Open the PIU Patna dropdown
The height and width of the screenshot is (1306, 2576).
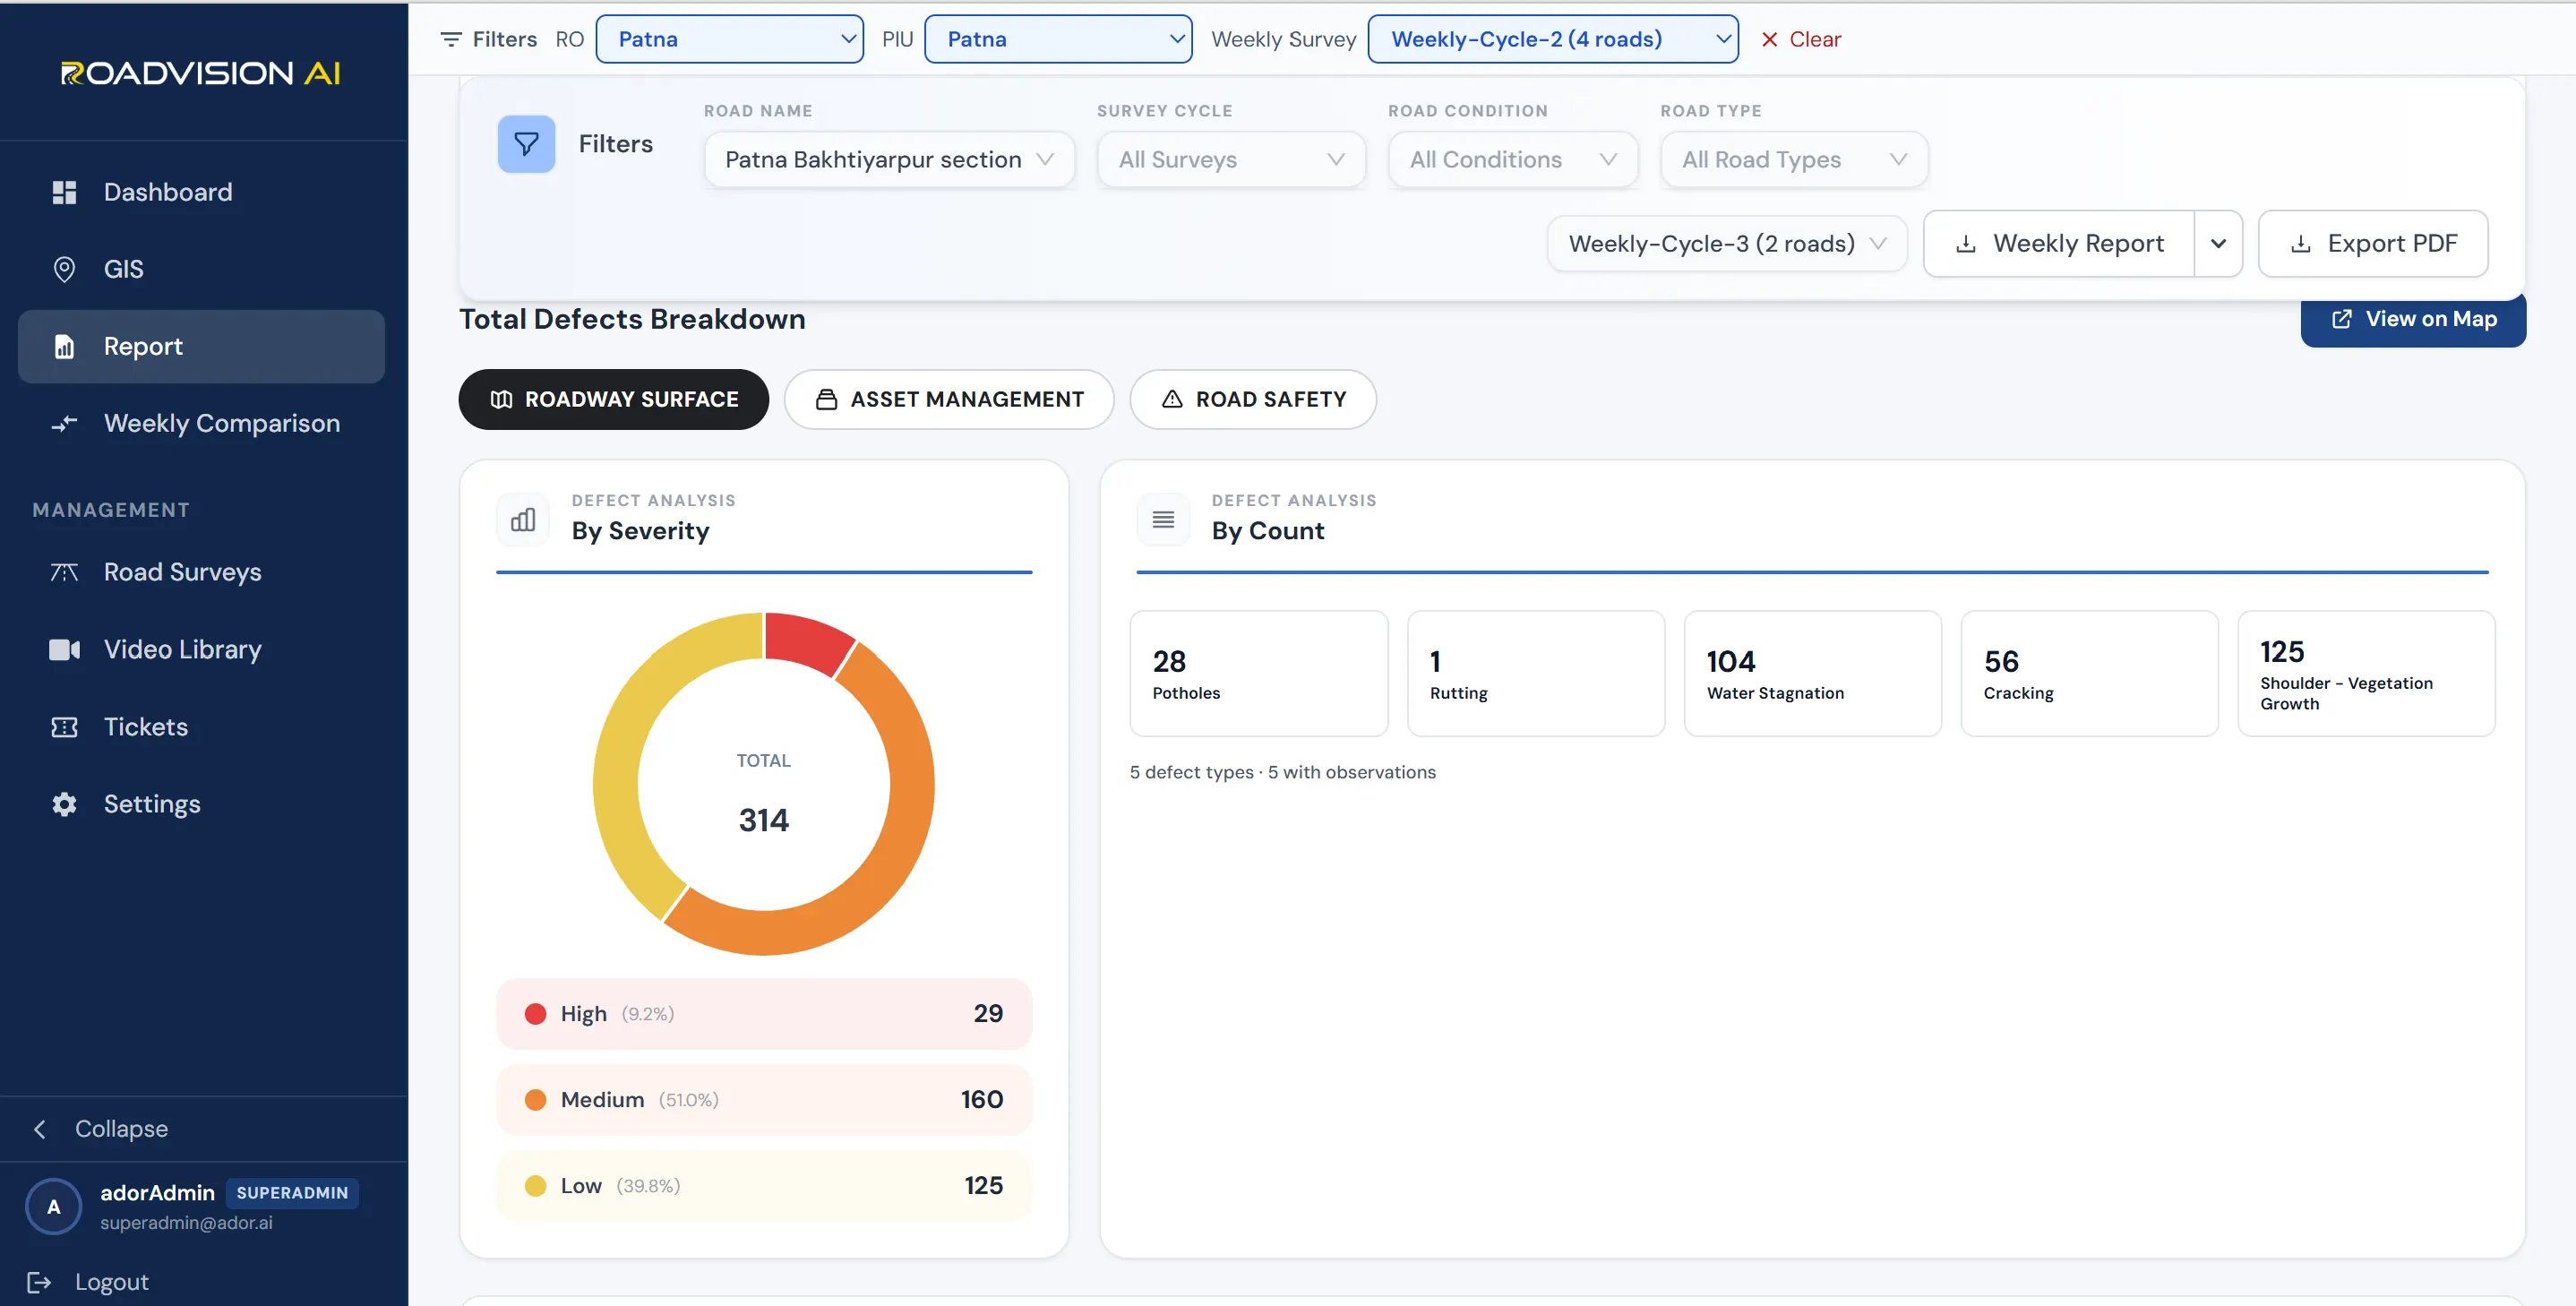[x=1058, y=39]
